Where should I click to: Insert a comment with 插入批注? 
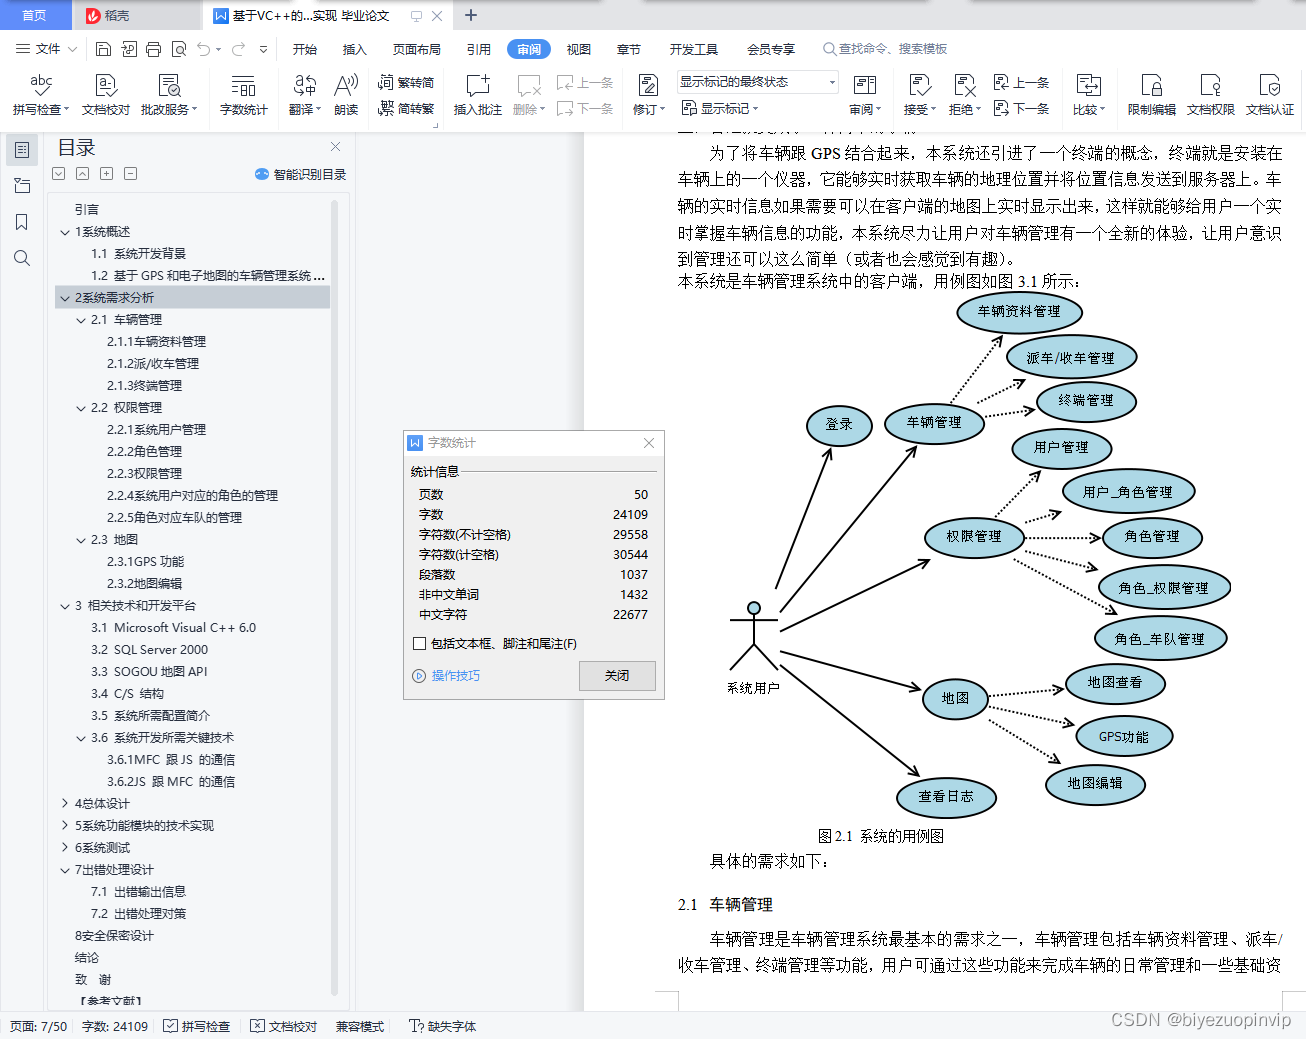click(x=477, y=95)
